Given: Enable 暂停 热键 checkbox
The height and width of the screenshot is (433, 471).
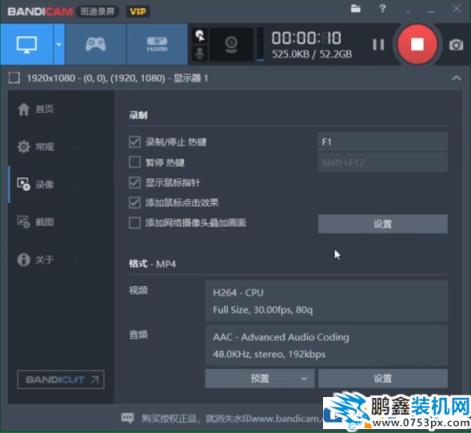Looking at the screenshot, I should pyautogui.click(x=135, y=162).
